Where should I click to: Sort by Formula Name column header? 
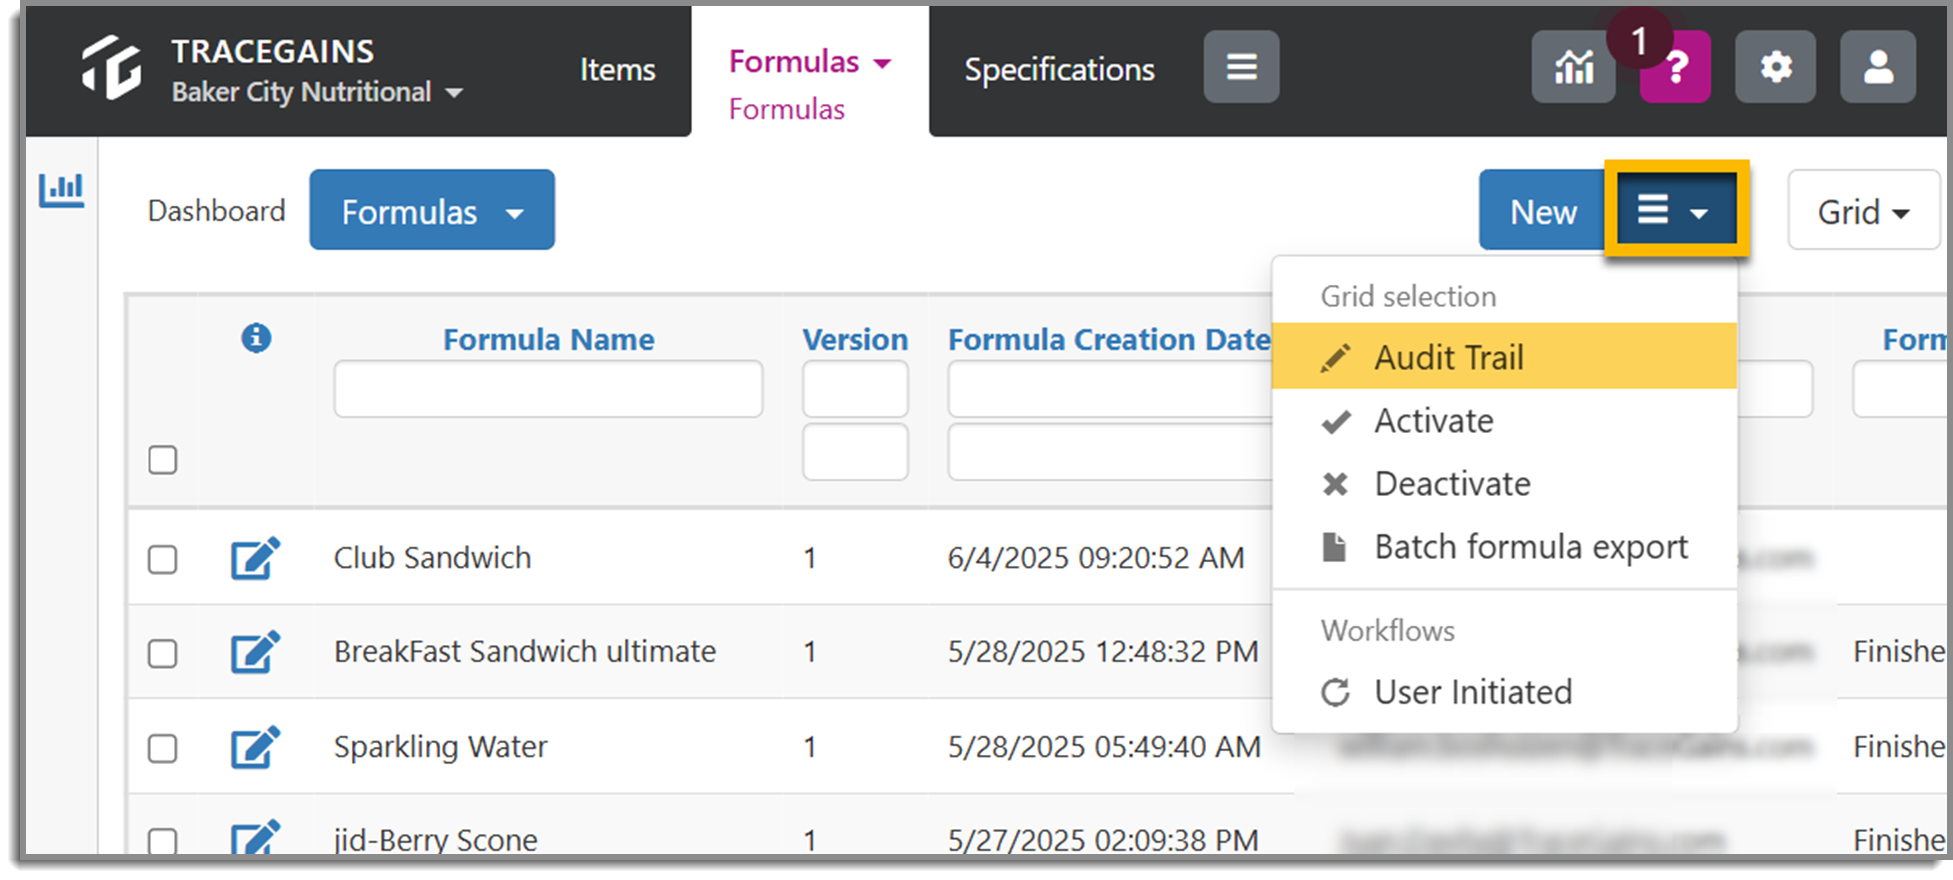point(548,340)
